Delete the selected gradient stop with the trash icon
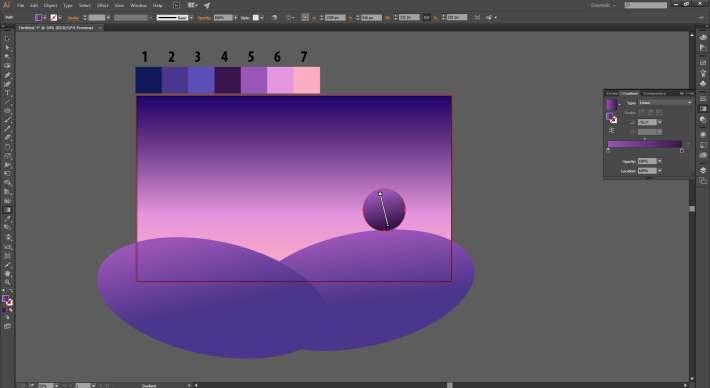The image size is (710, 388). click(689, 145)
